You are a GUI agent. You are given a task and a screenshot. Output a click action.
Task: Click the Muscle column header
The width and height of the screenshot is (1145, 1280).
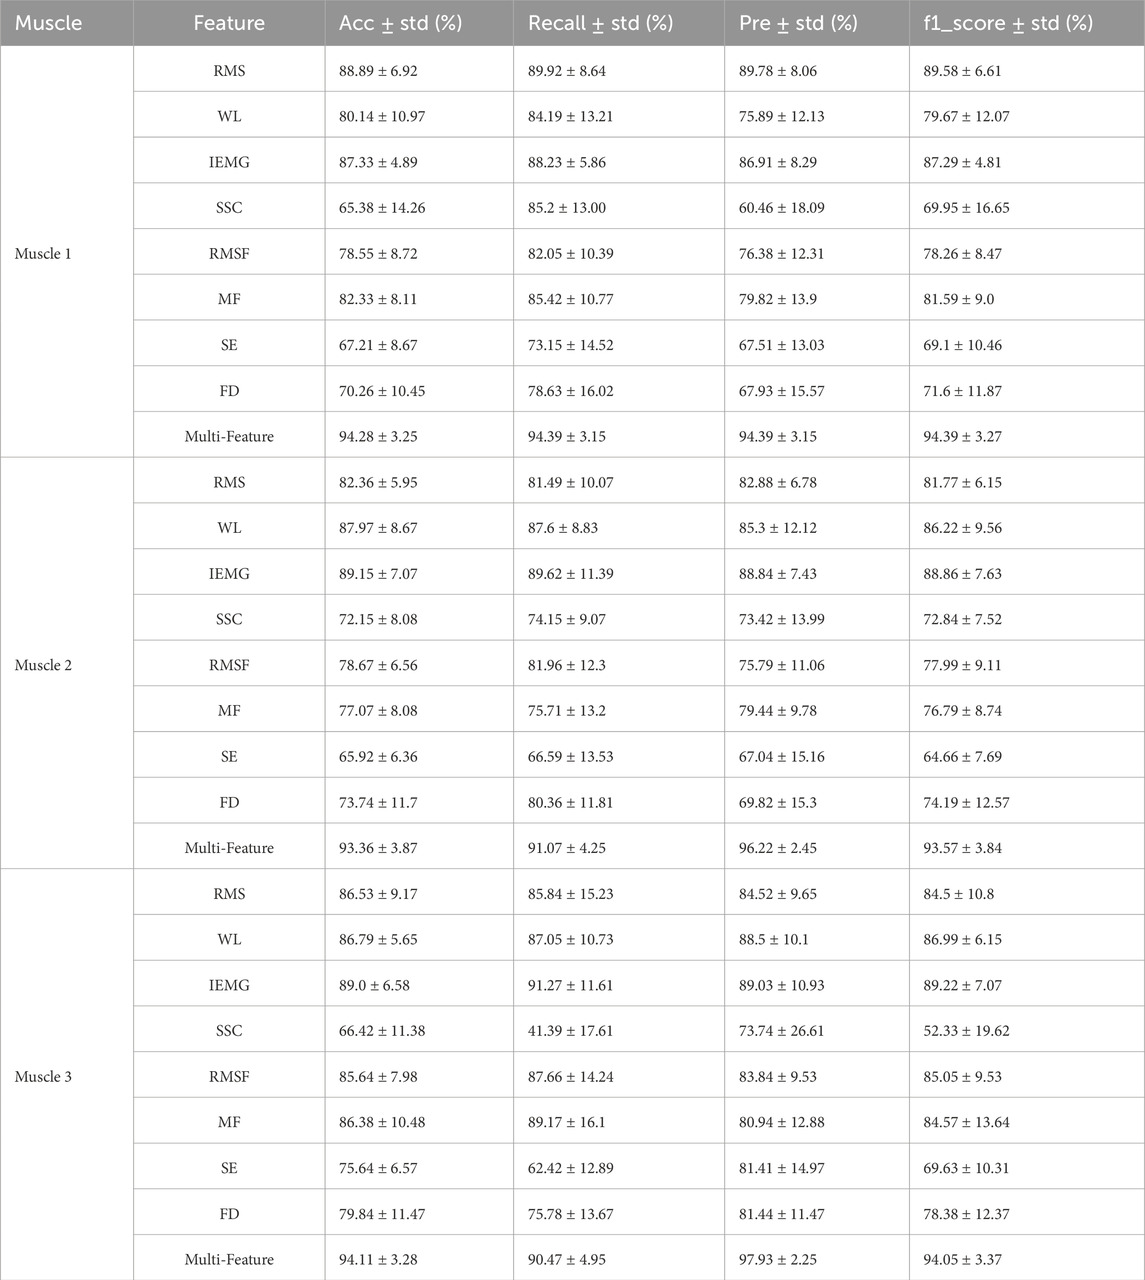tap(48, 23)
